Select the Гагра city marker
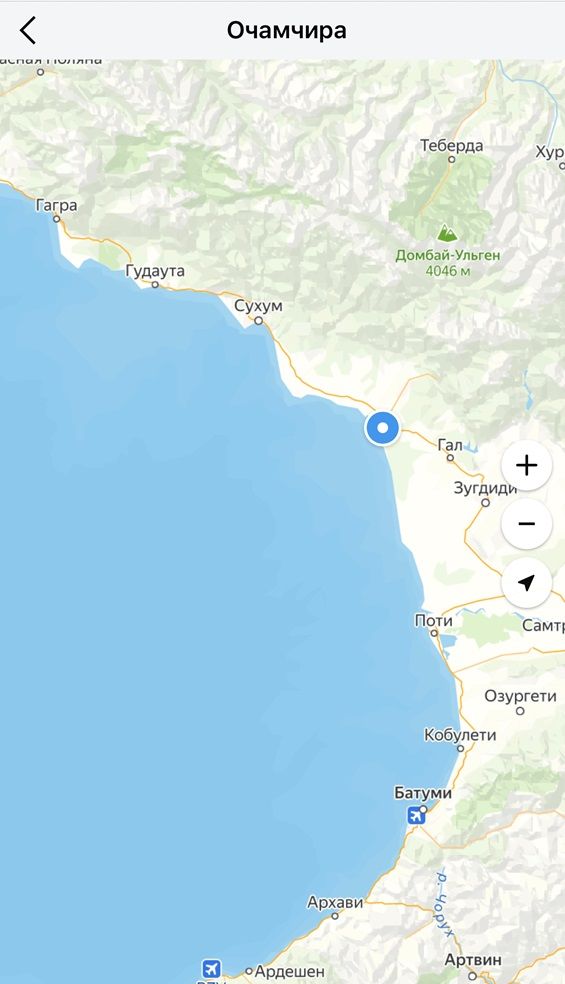The width and height of the screenshot is (565, 984). (x=56, y=219)
